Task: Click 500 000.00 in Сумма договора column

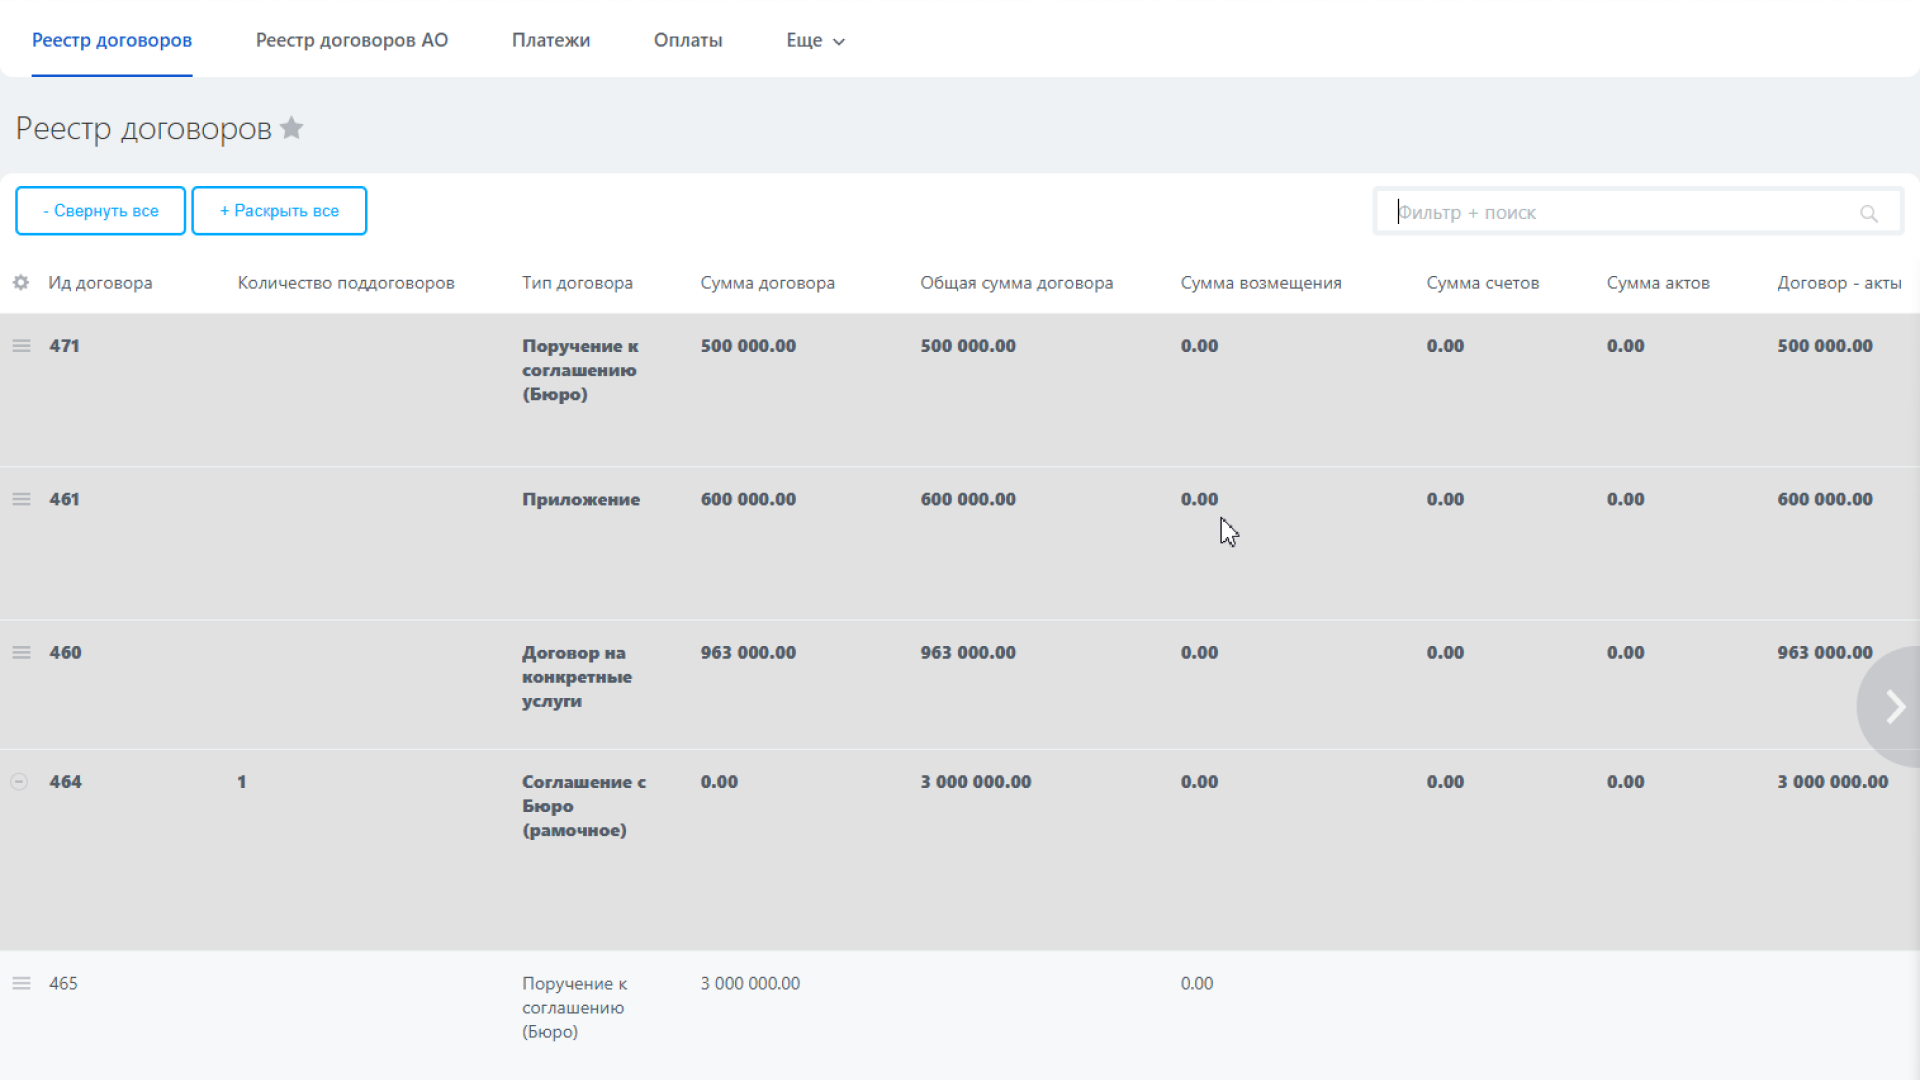Action: click(x=748, y=346)
